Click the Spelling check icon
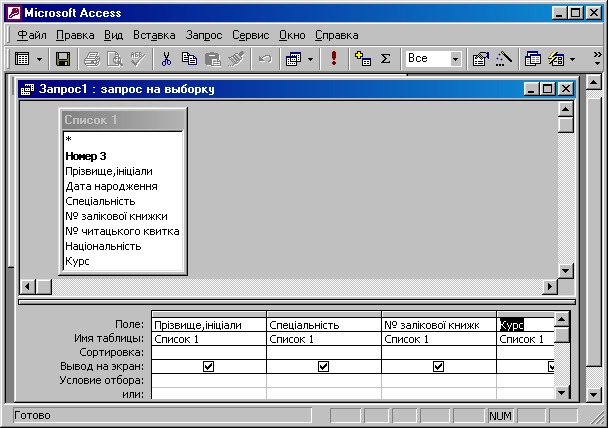 click(x=138, y=59)
